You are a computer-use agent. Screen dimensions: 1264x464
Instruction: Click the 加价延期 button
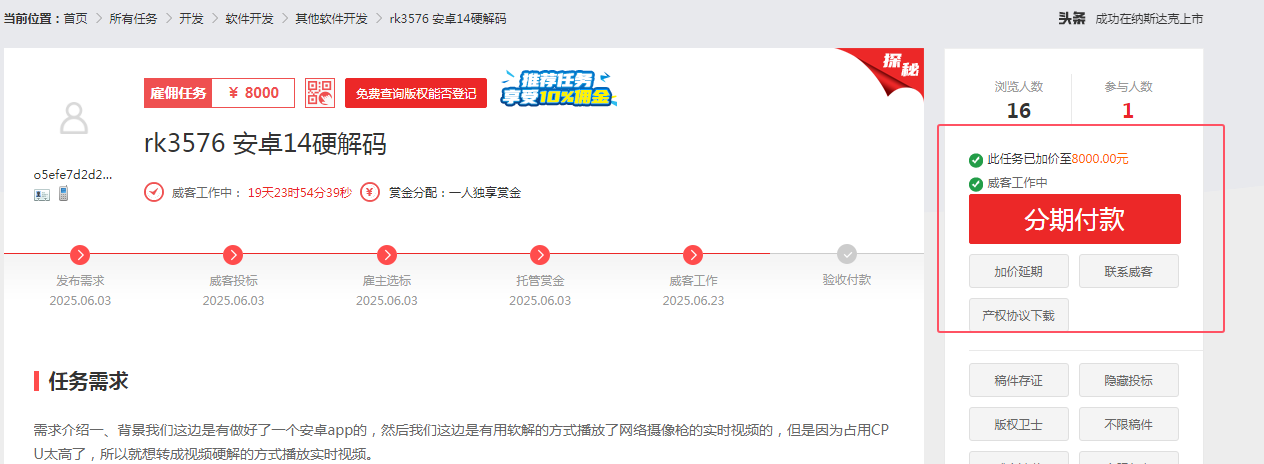(1018, 271)
